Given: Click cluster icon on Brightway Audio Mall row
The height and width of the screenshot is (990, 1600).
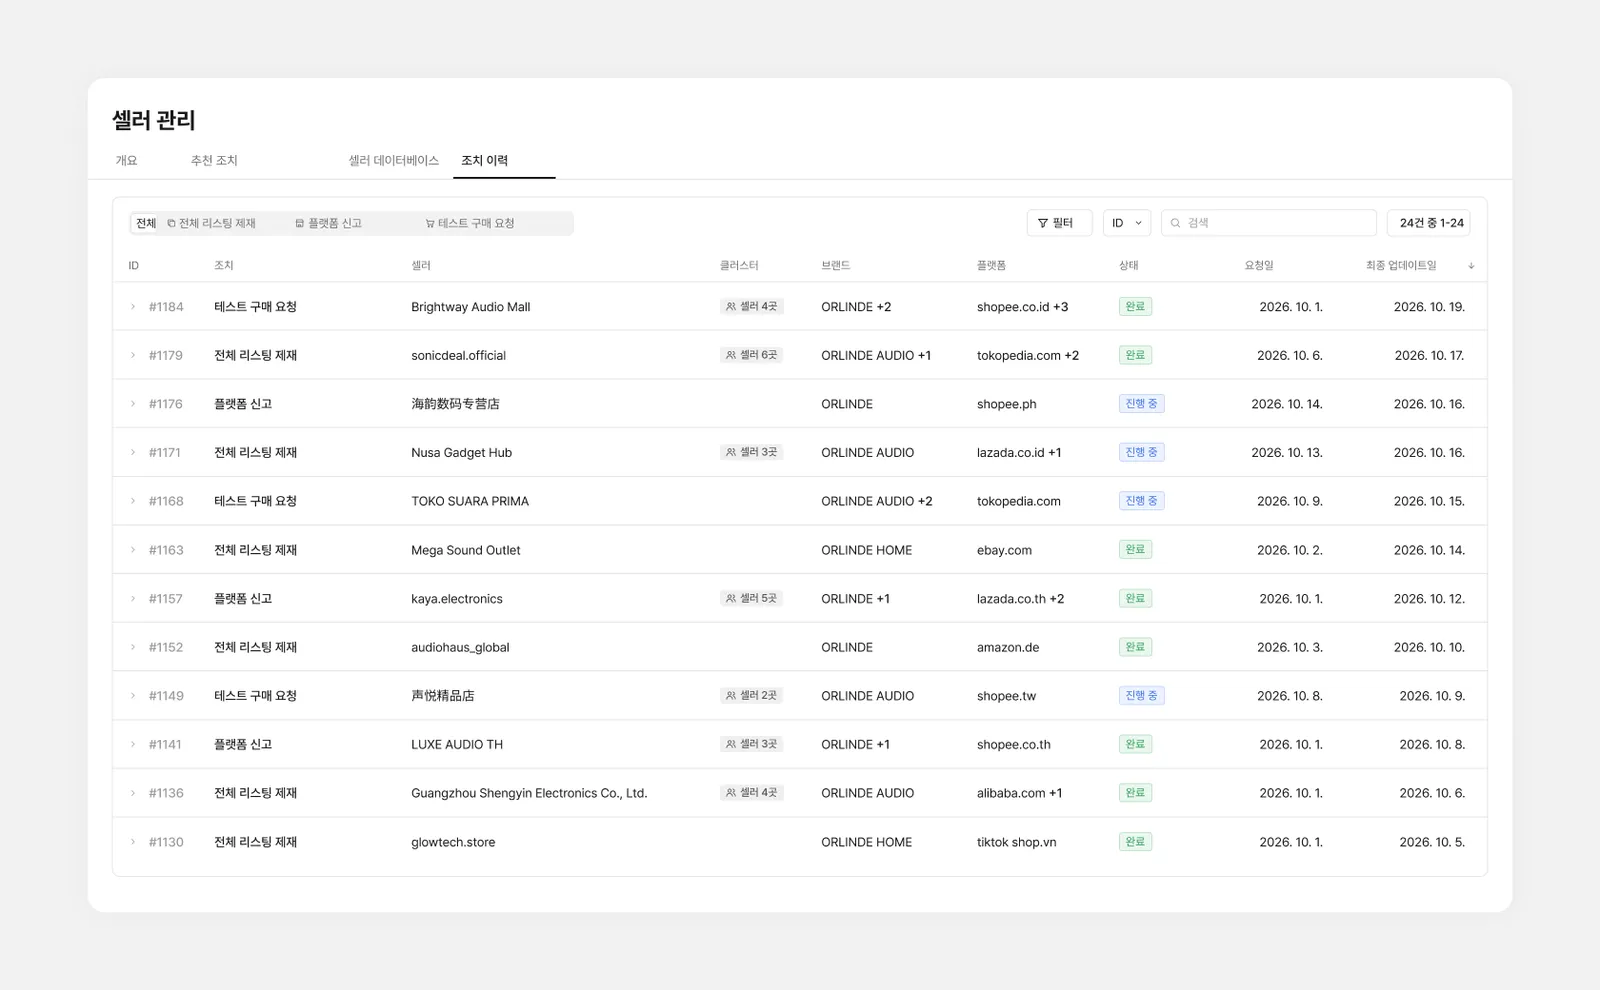Looking at the screenshot, I should pyautogui.click(x=731, y=307).
